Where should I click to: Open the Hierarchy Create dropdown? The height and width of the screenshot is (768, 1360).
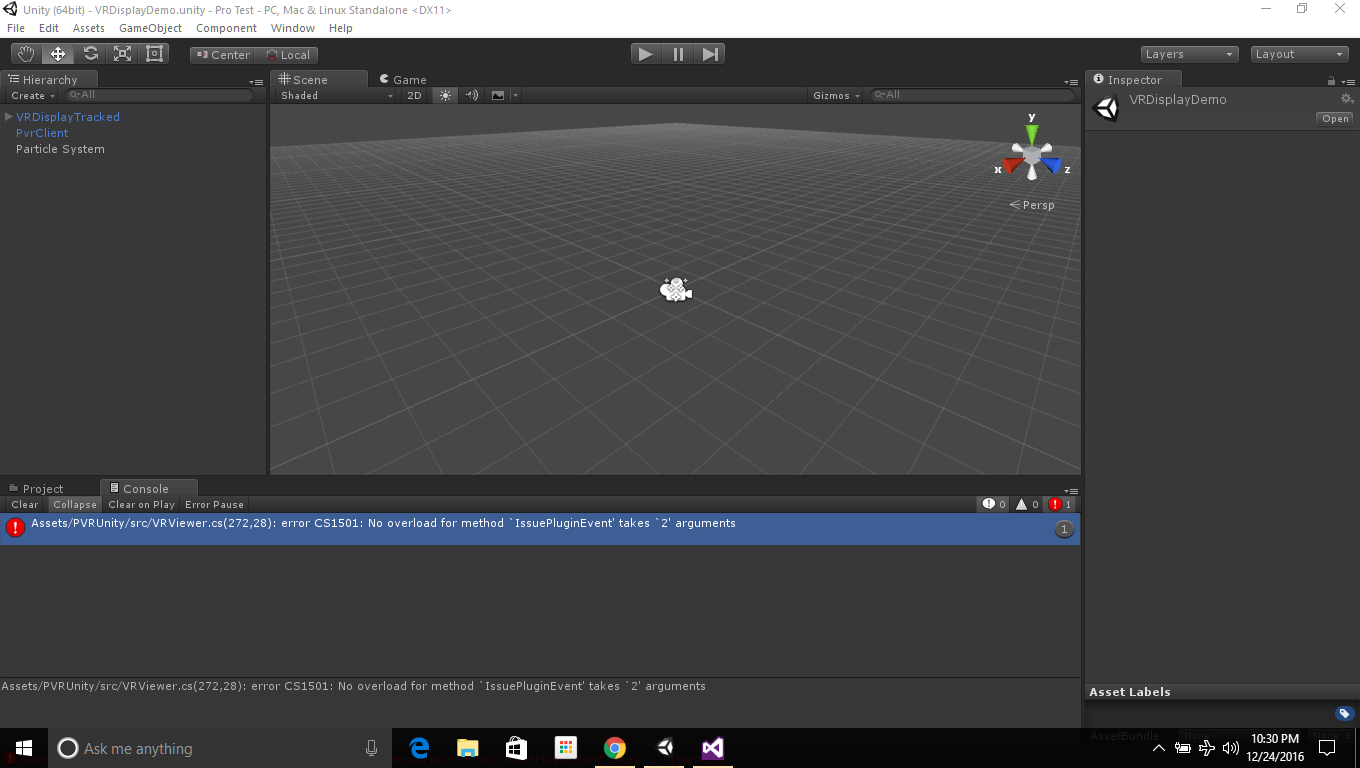point(33,96)
